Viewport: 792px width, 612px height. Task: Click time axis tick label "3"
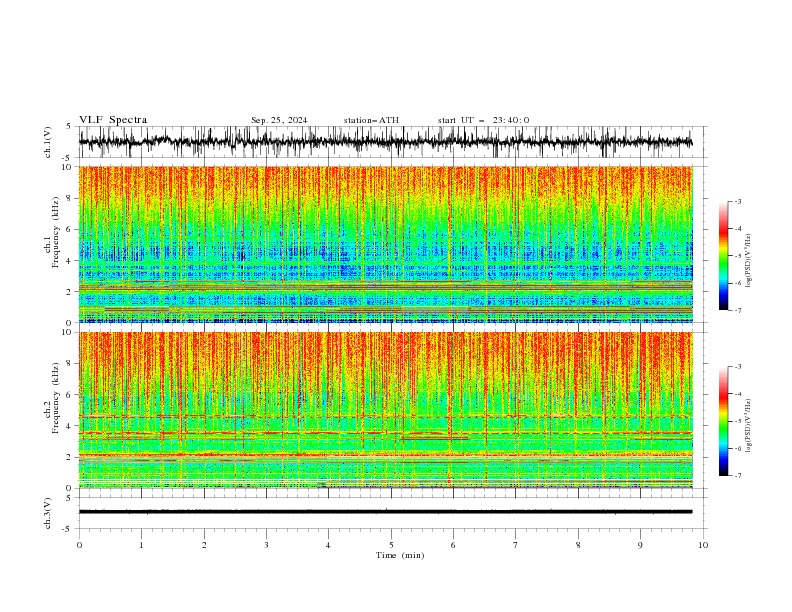click(x=266, y=545)
